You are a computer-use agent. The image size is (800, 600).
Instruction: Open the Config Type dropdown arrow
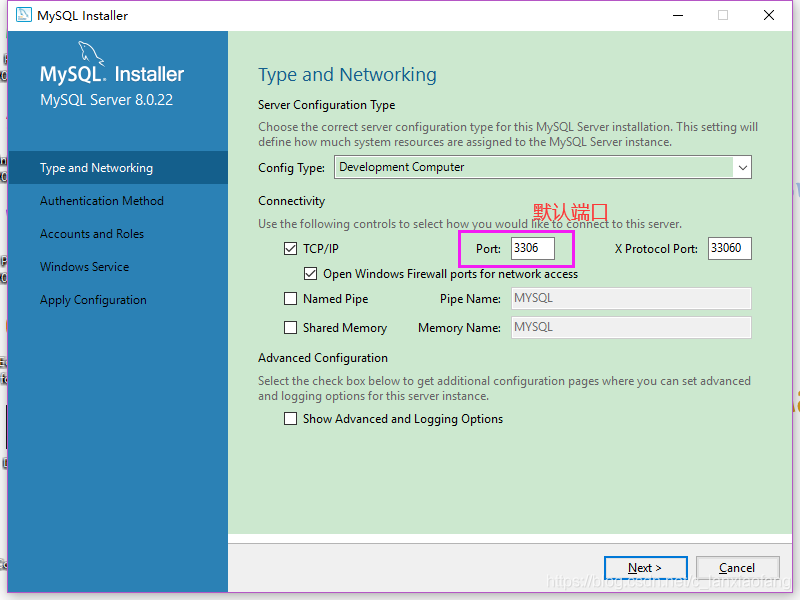click(x=742, y=167)
